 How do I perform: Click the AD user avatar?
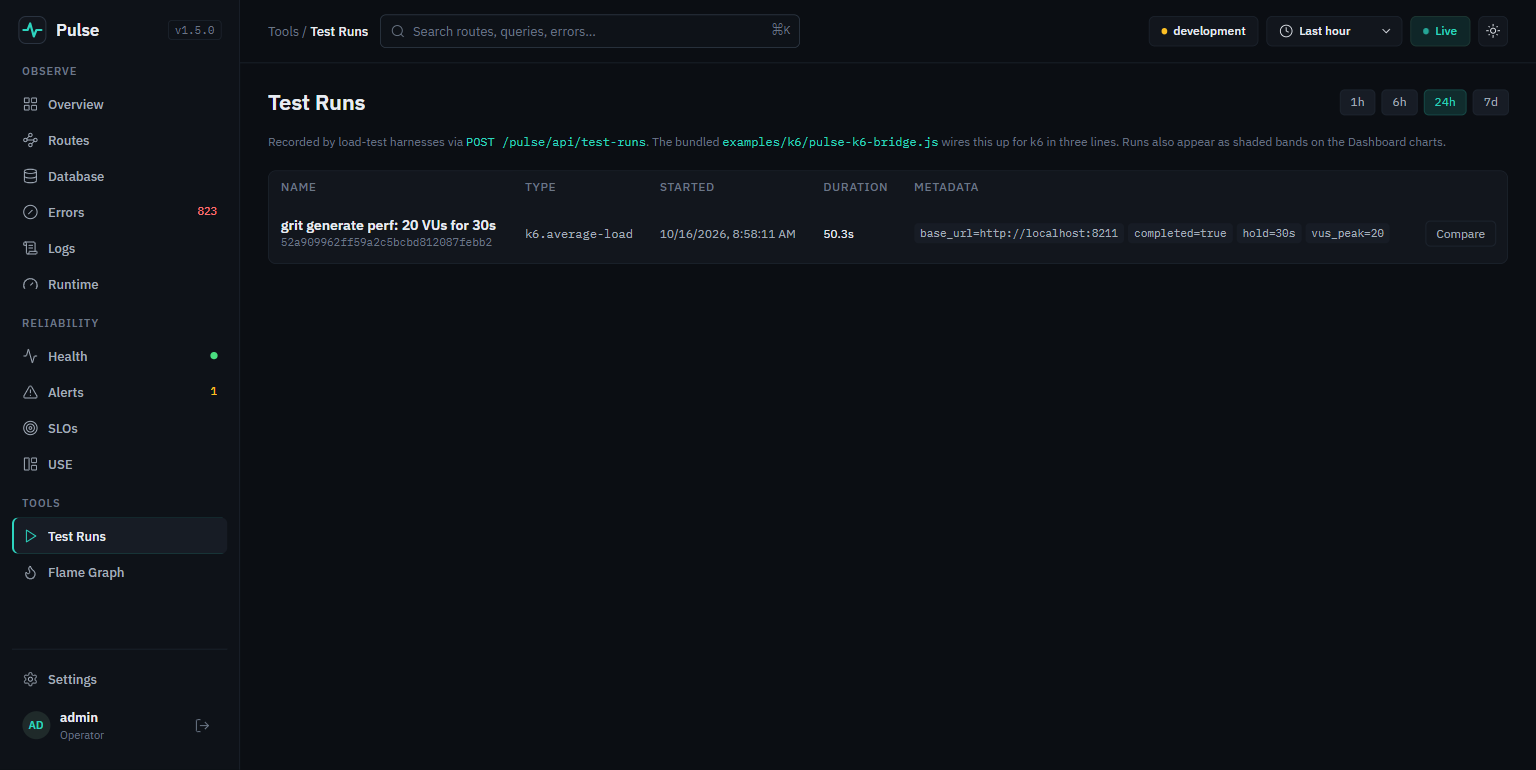(36, 725)
